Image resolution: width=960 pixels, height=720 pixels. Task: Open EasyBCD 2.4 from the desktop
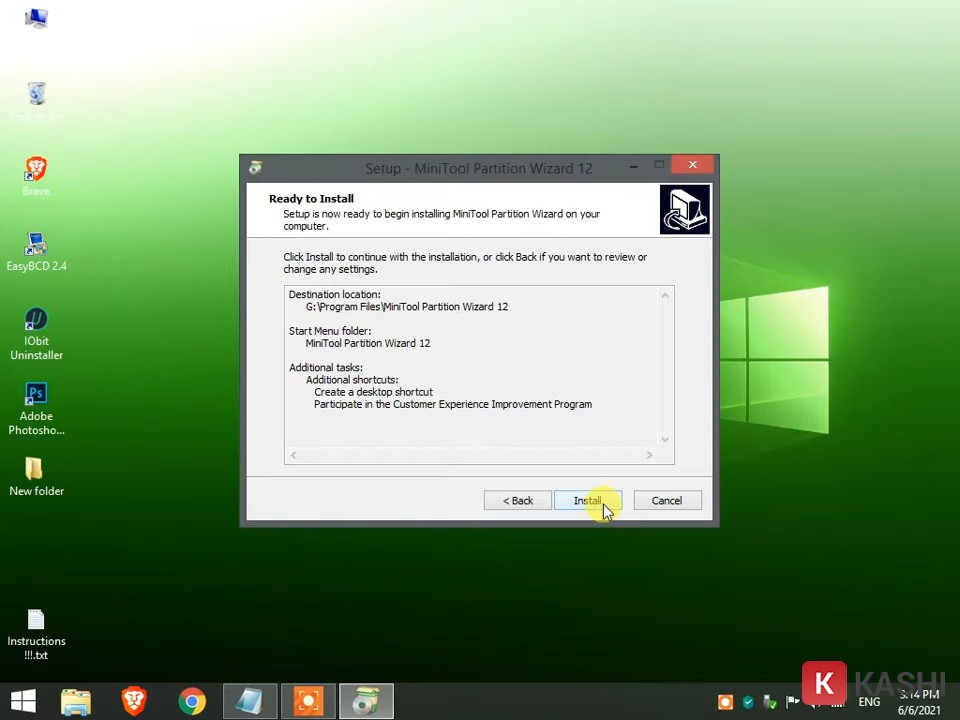[x=36, y=250]
